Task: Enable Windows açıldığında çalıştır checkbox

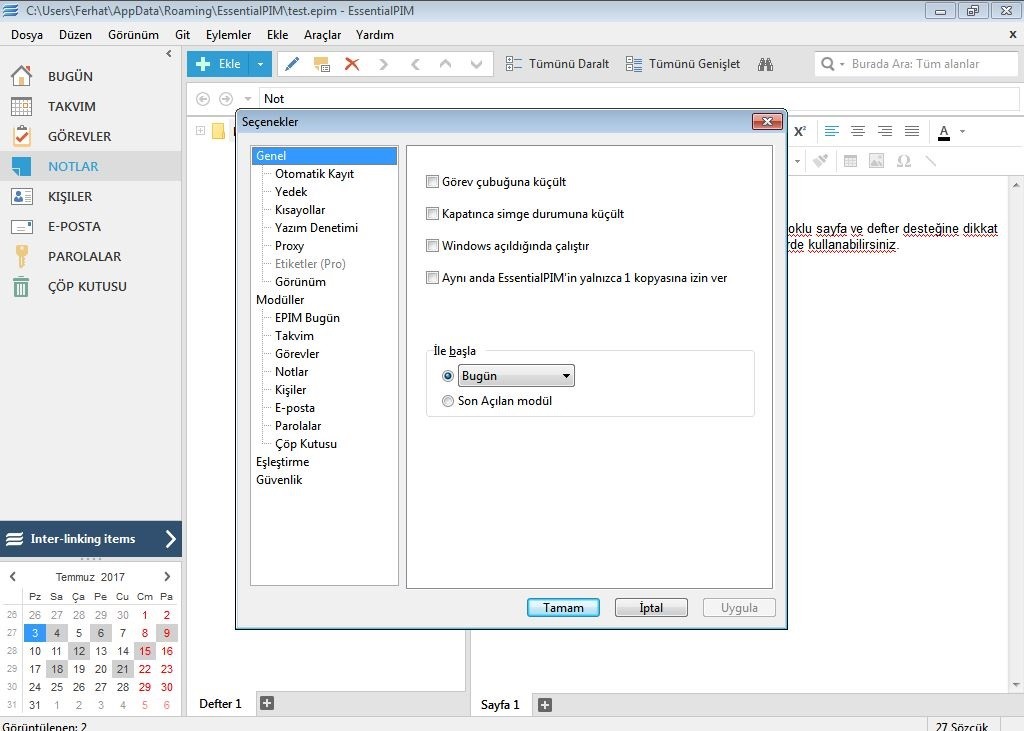Action: [432, 246]
